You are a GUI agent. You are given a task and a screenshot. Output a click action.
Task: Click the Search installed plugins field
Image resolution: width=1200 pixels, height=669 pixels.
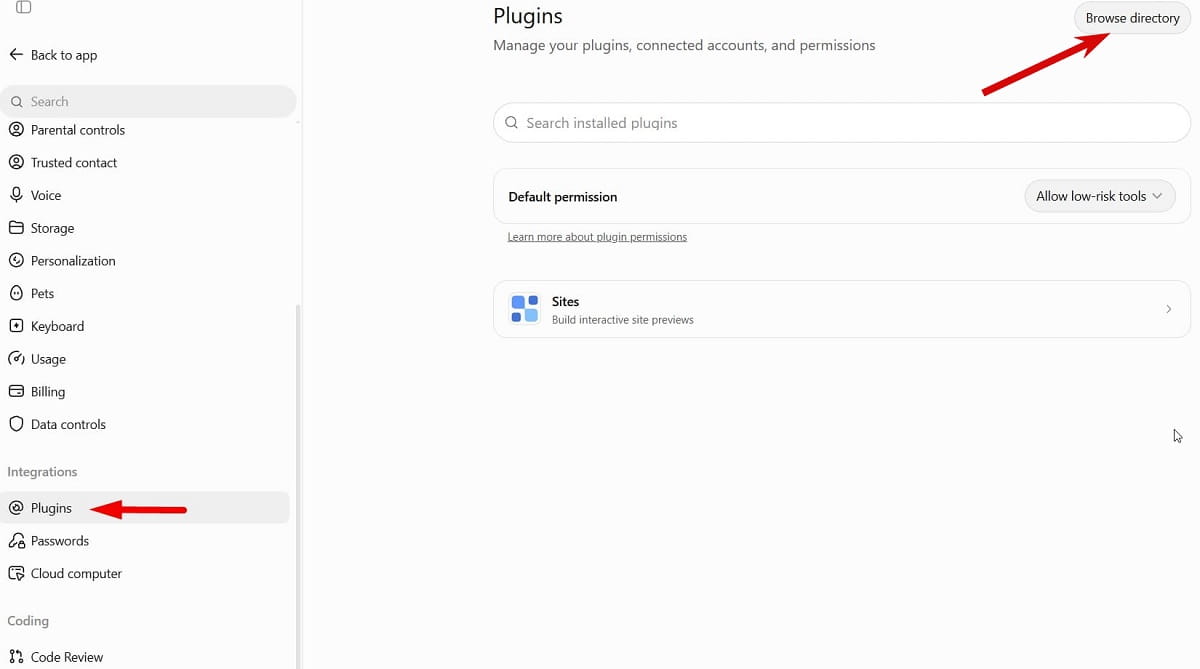point(842,123)
